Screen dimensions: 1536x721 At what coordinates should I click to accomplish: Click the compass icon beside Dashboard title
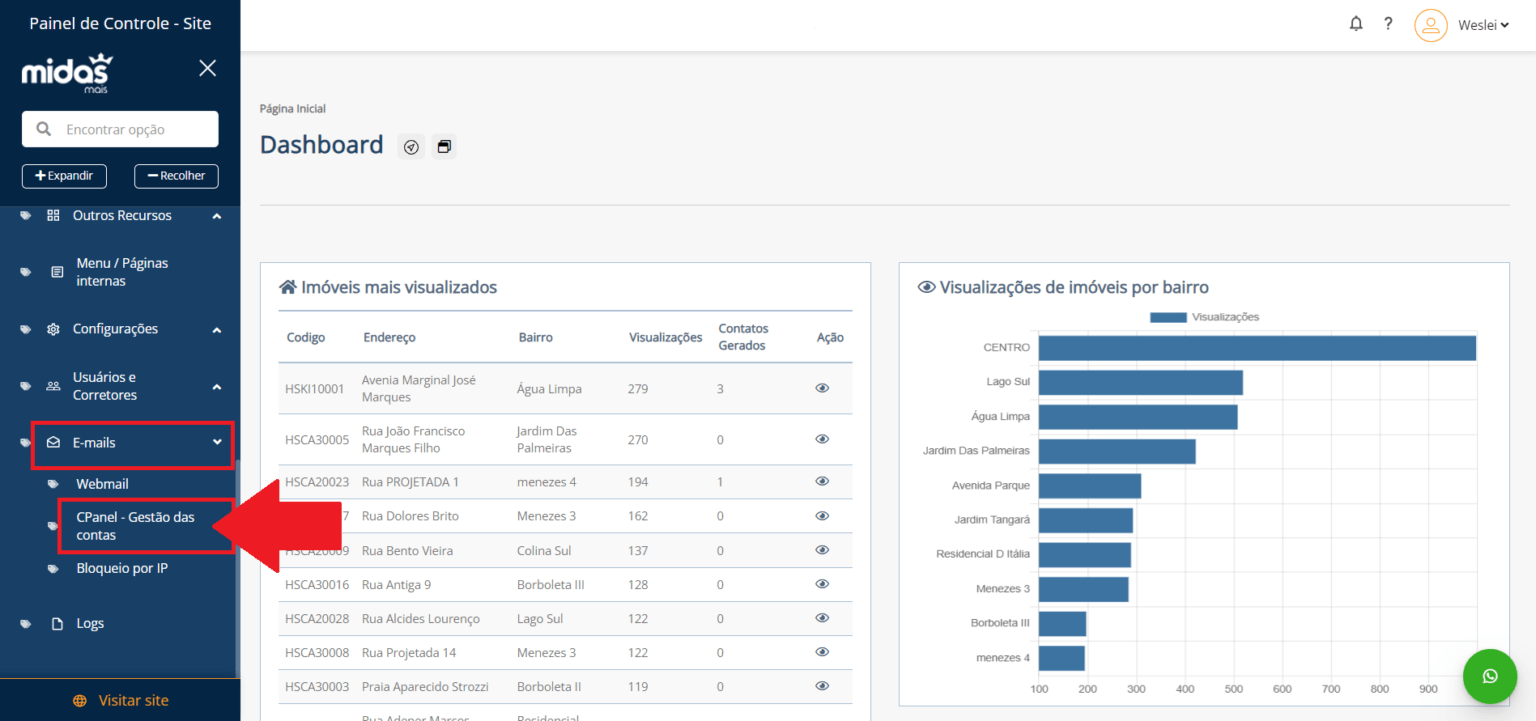[x=411, y=147]
